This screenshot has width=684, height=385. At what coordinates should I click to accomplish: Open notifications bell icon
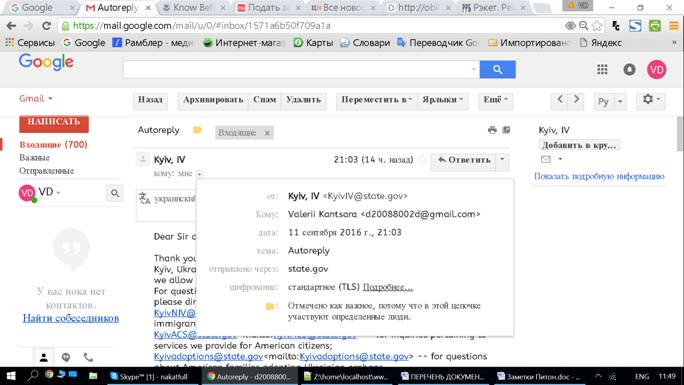click(x=629, y=69)
